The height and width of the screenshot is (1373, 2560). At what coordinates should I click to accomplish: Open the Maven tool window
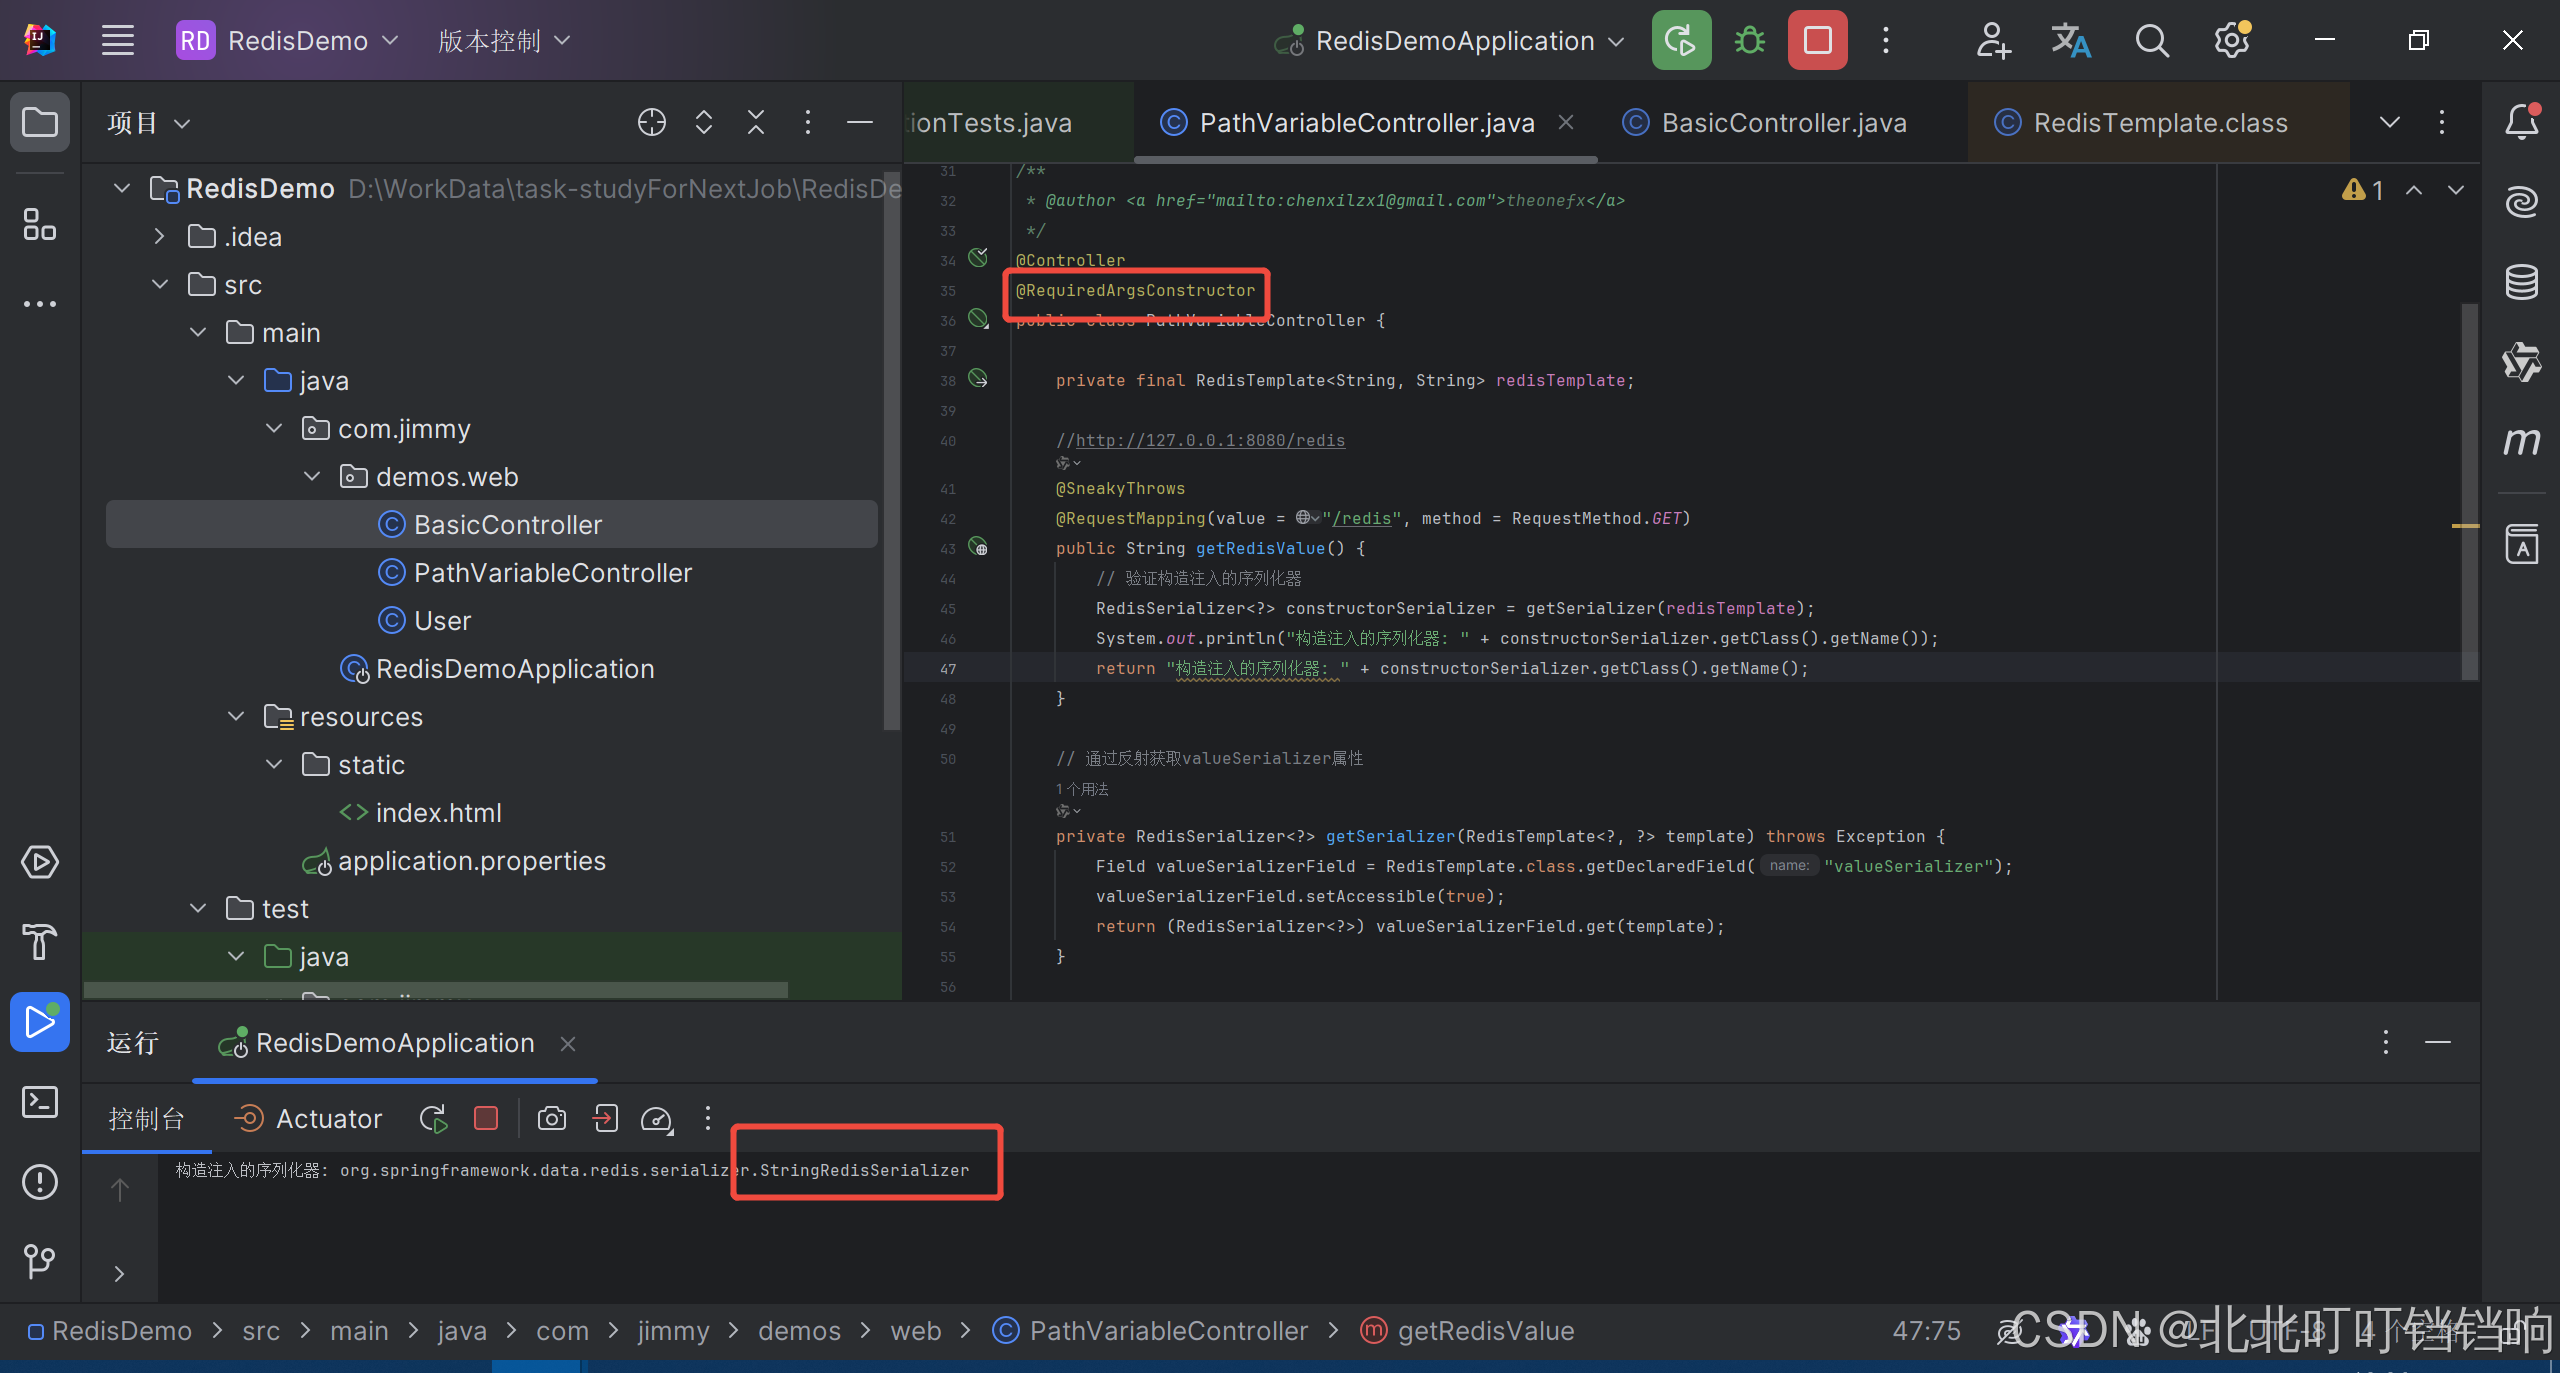tap(2521, 441)
